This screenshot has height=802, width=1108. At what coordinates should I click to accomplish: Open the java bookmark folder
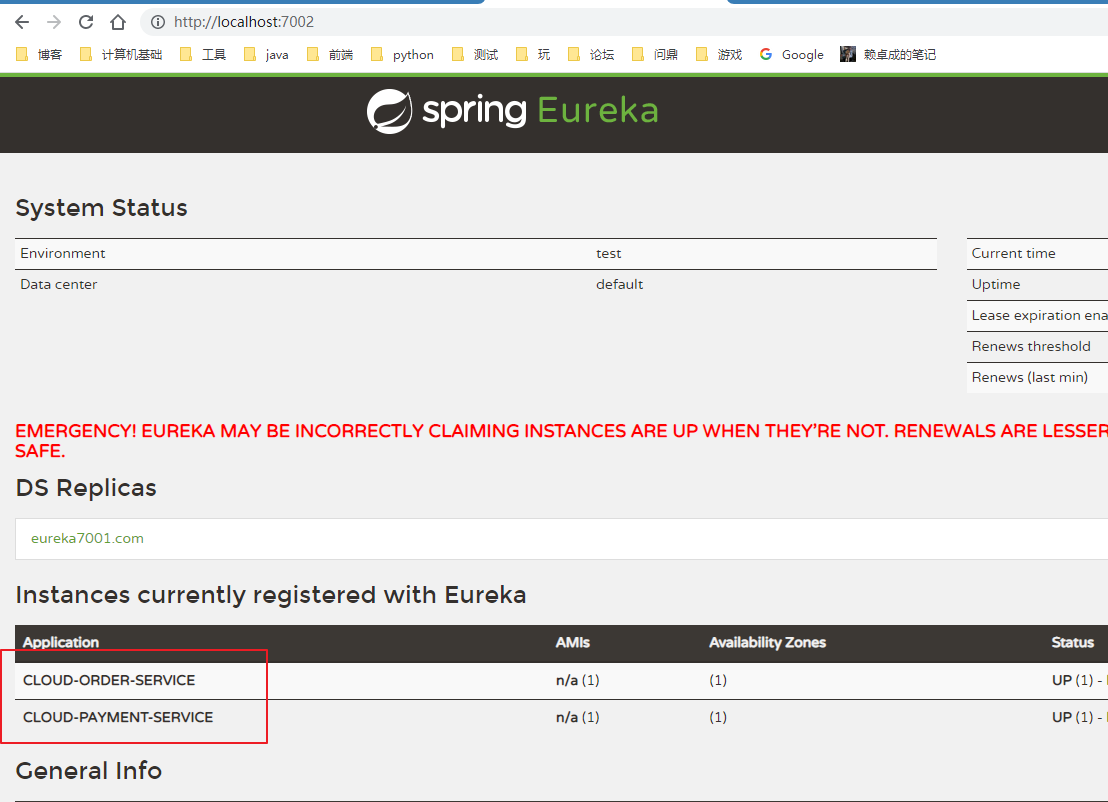pos(266,54)
